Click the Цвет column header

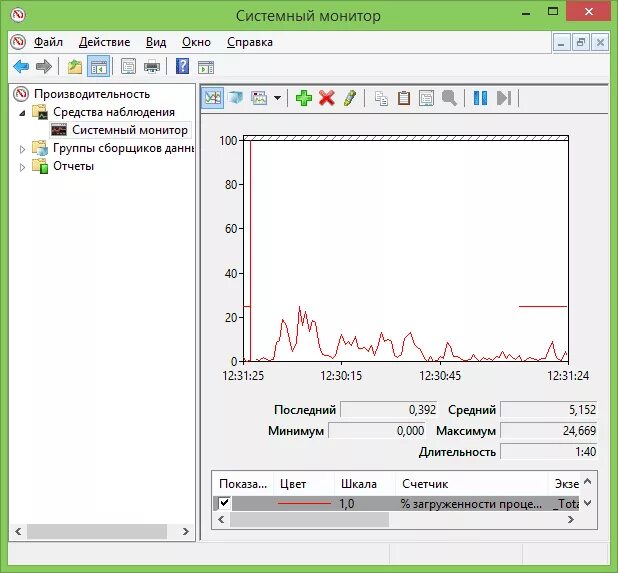tap(304, 484)
